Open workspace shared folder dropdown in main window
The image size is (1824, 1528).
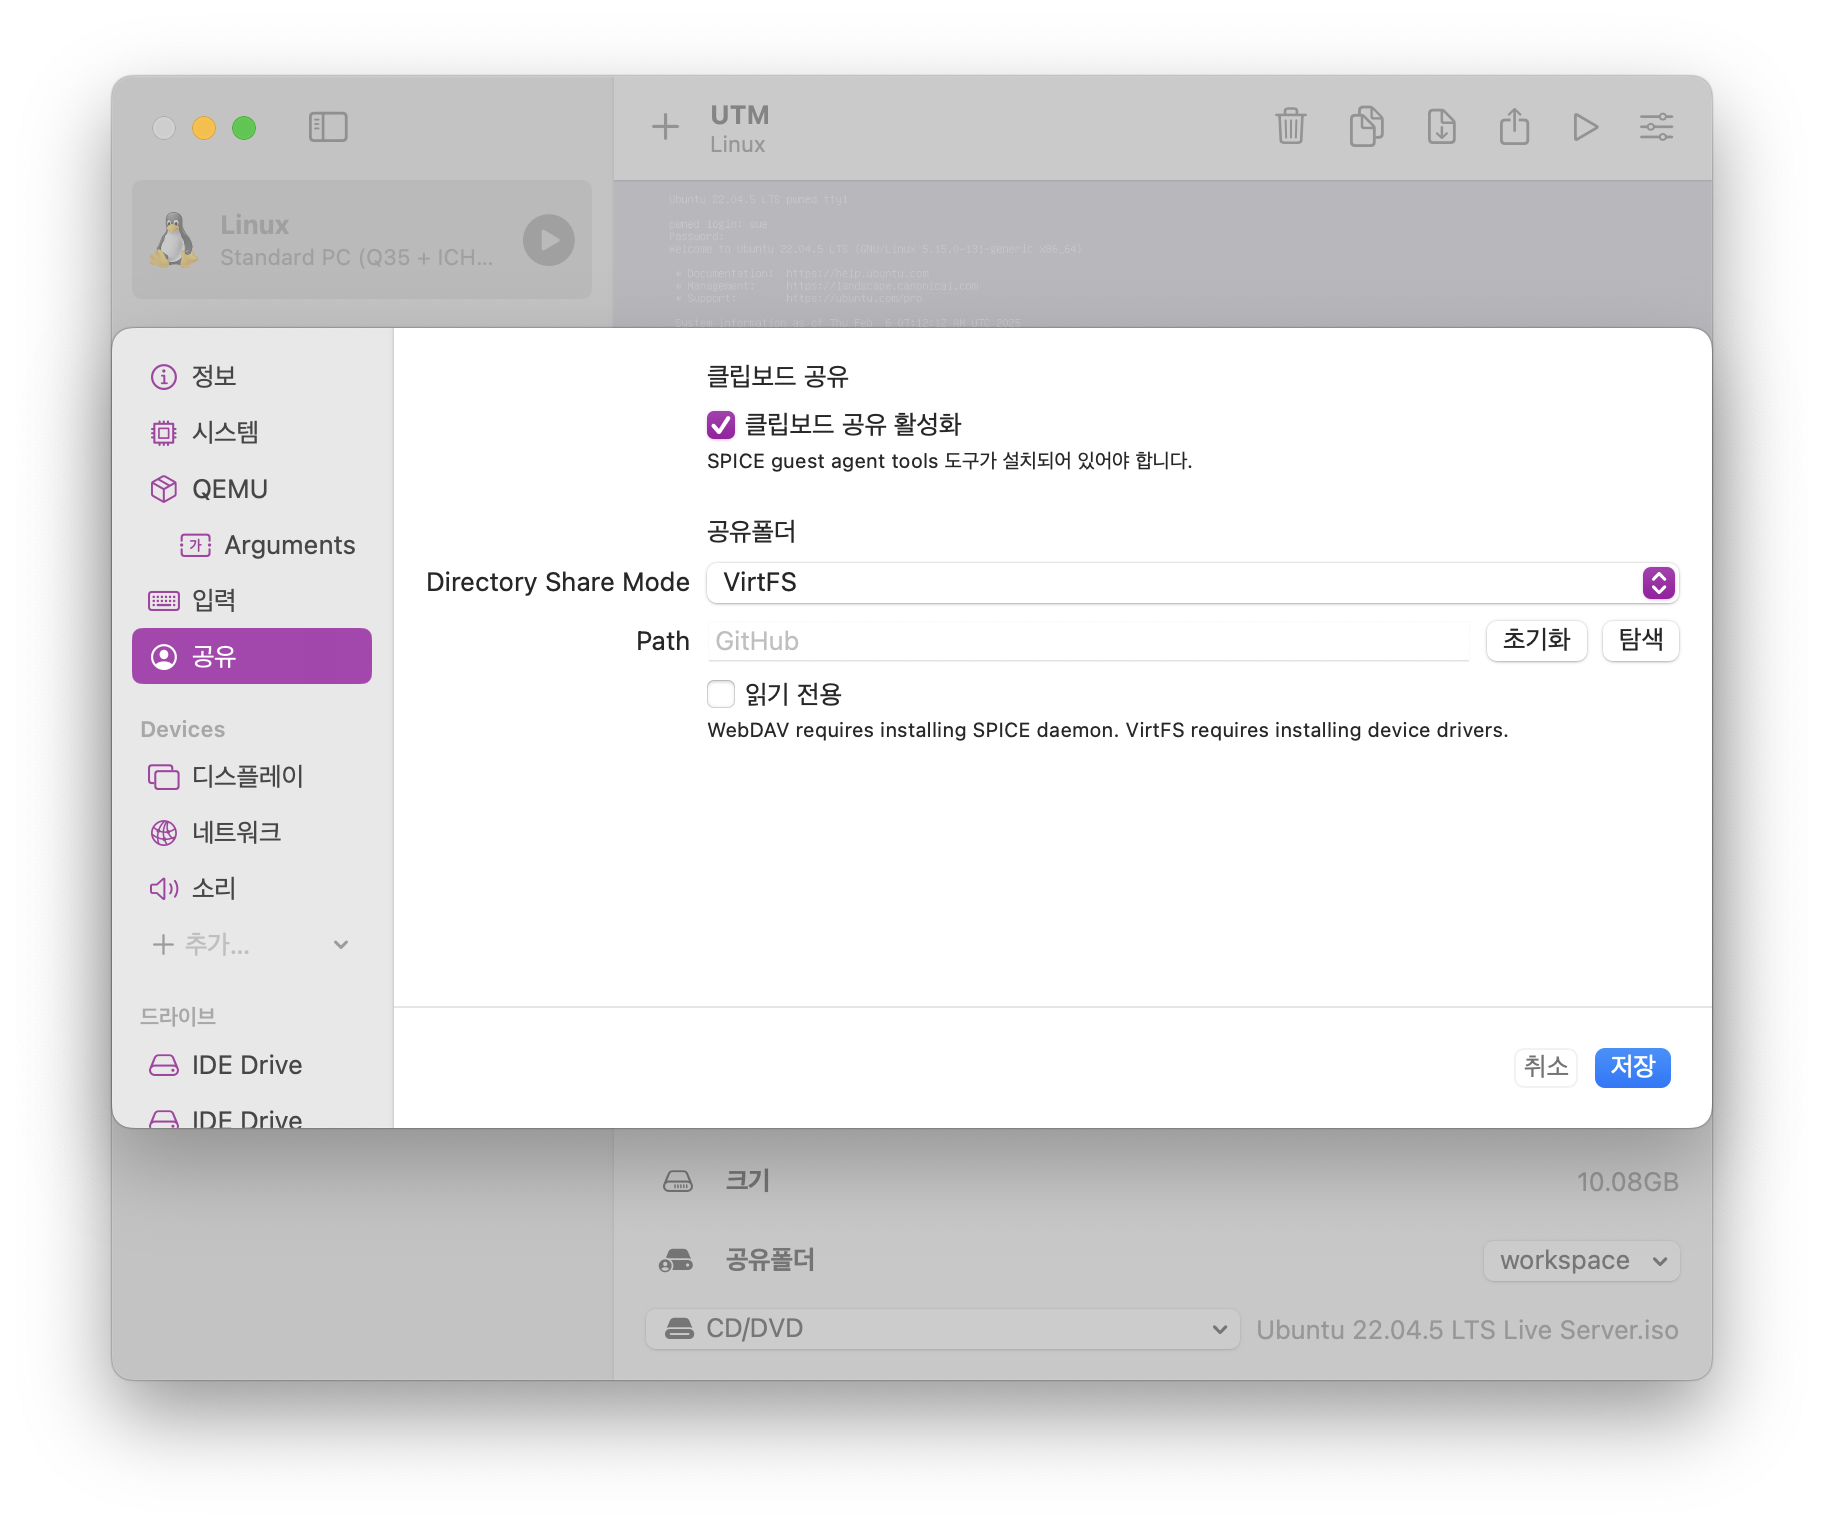(x=1581, y=1260)
